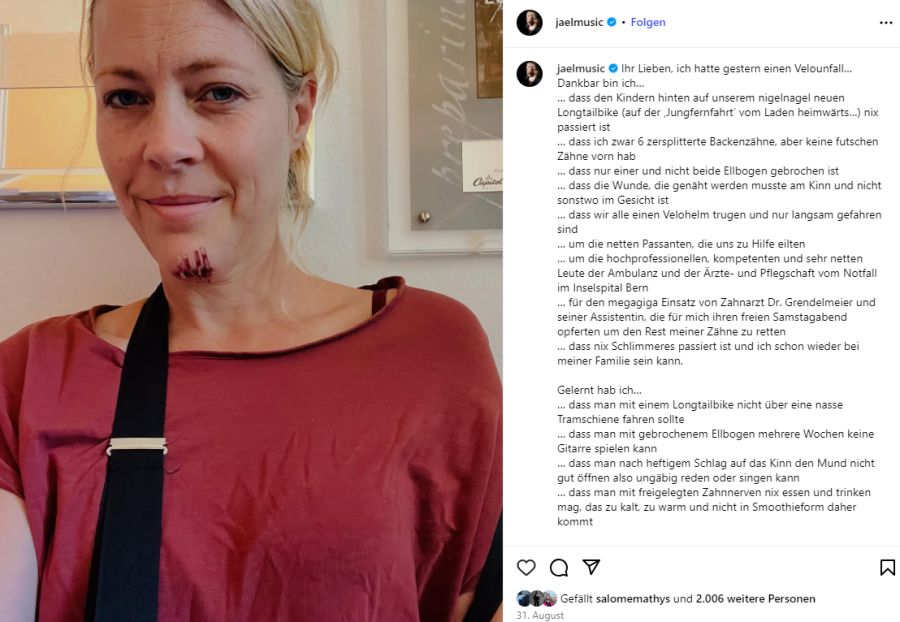Open jaelmusic username in caption
This screenshot has height=622, width=900.
(580, 68)
